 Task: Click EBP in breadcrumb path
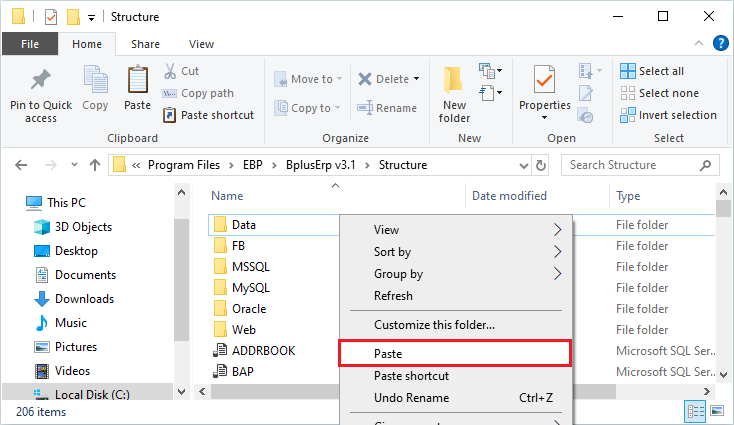[x=253, y=165]
